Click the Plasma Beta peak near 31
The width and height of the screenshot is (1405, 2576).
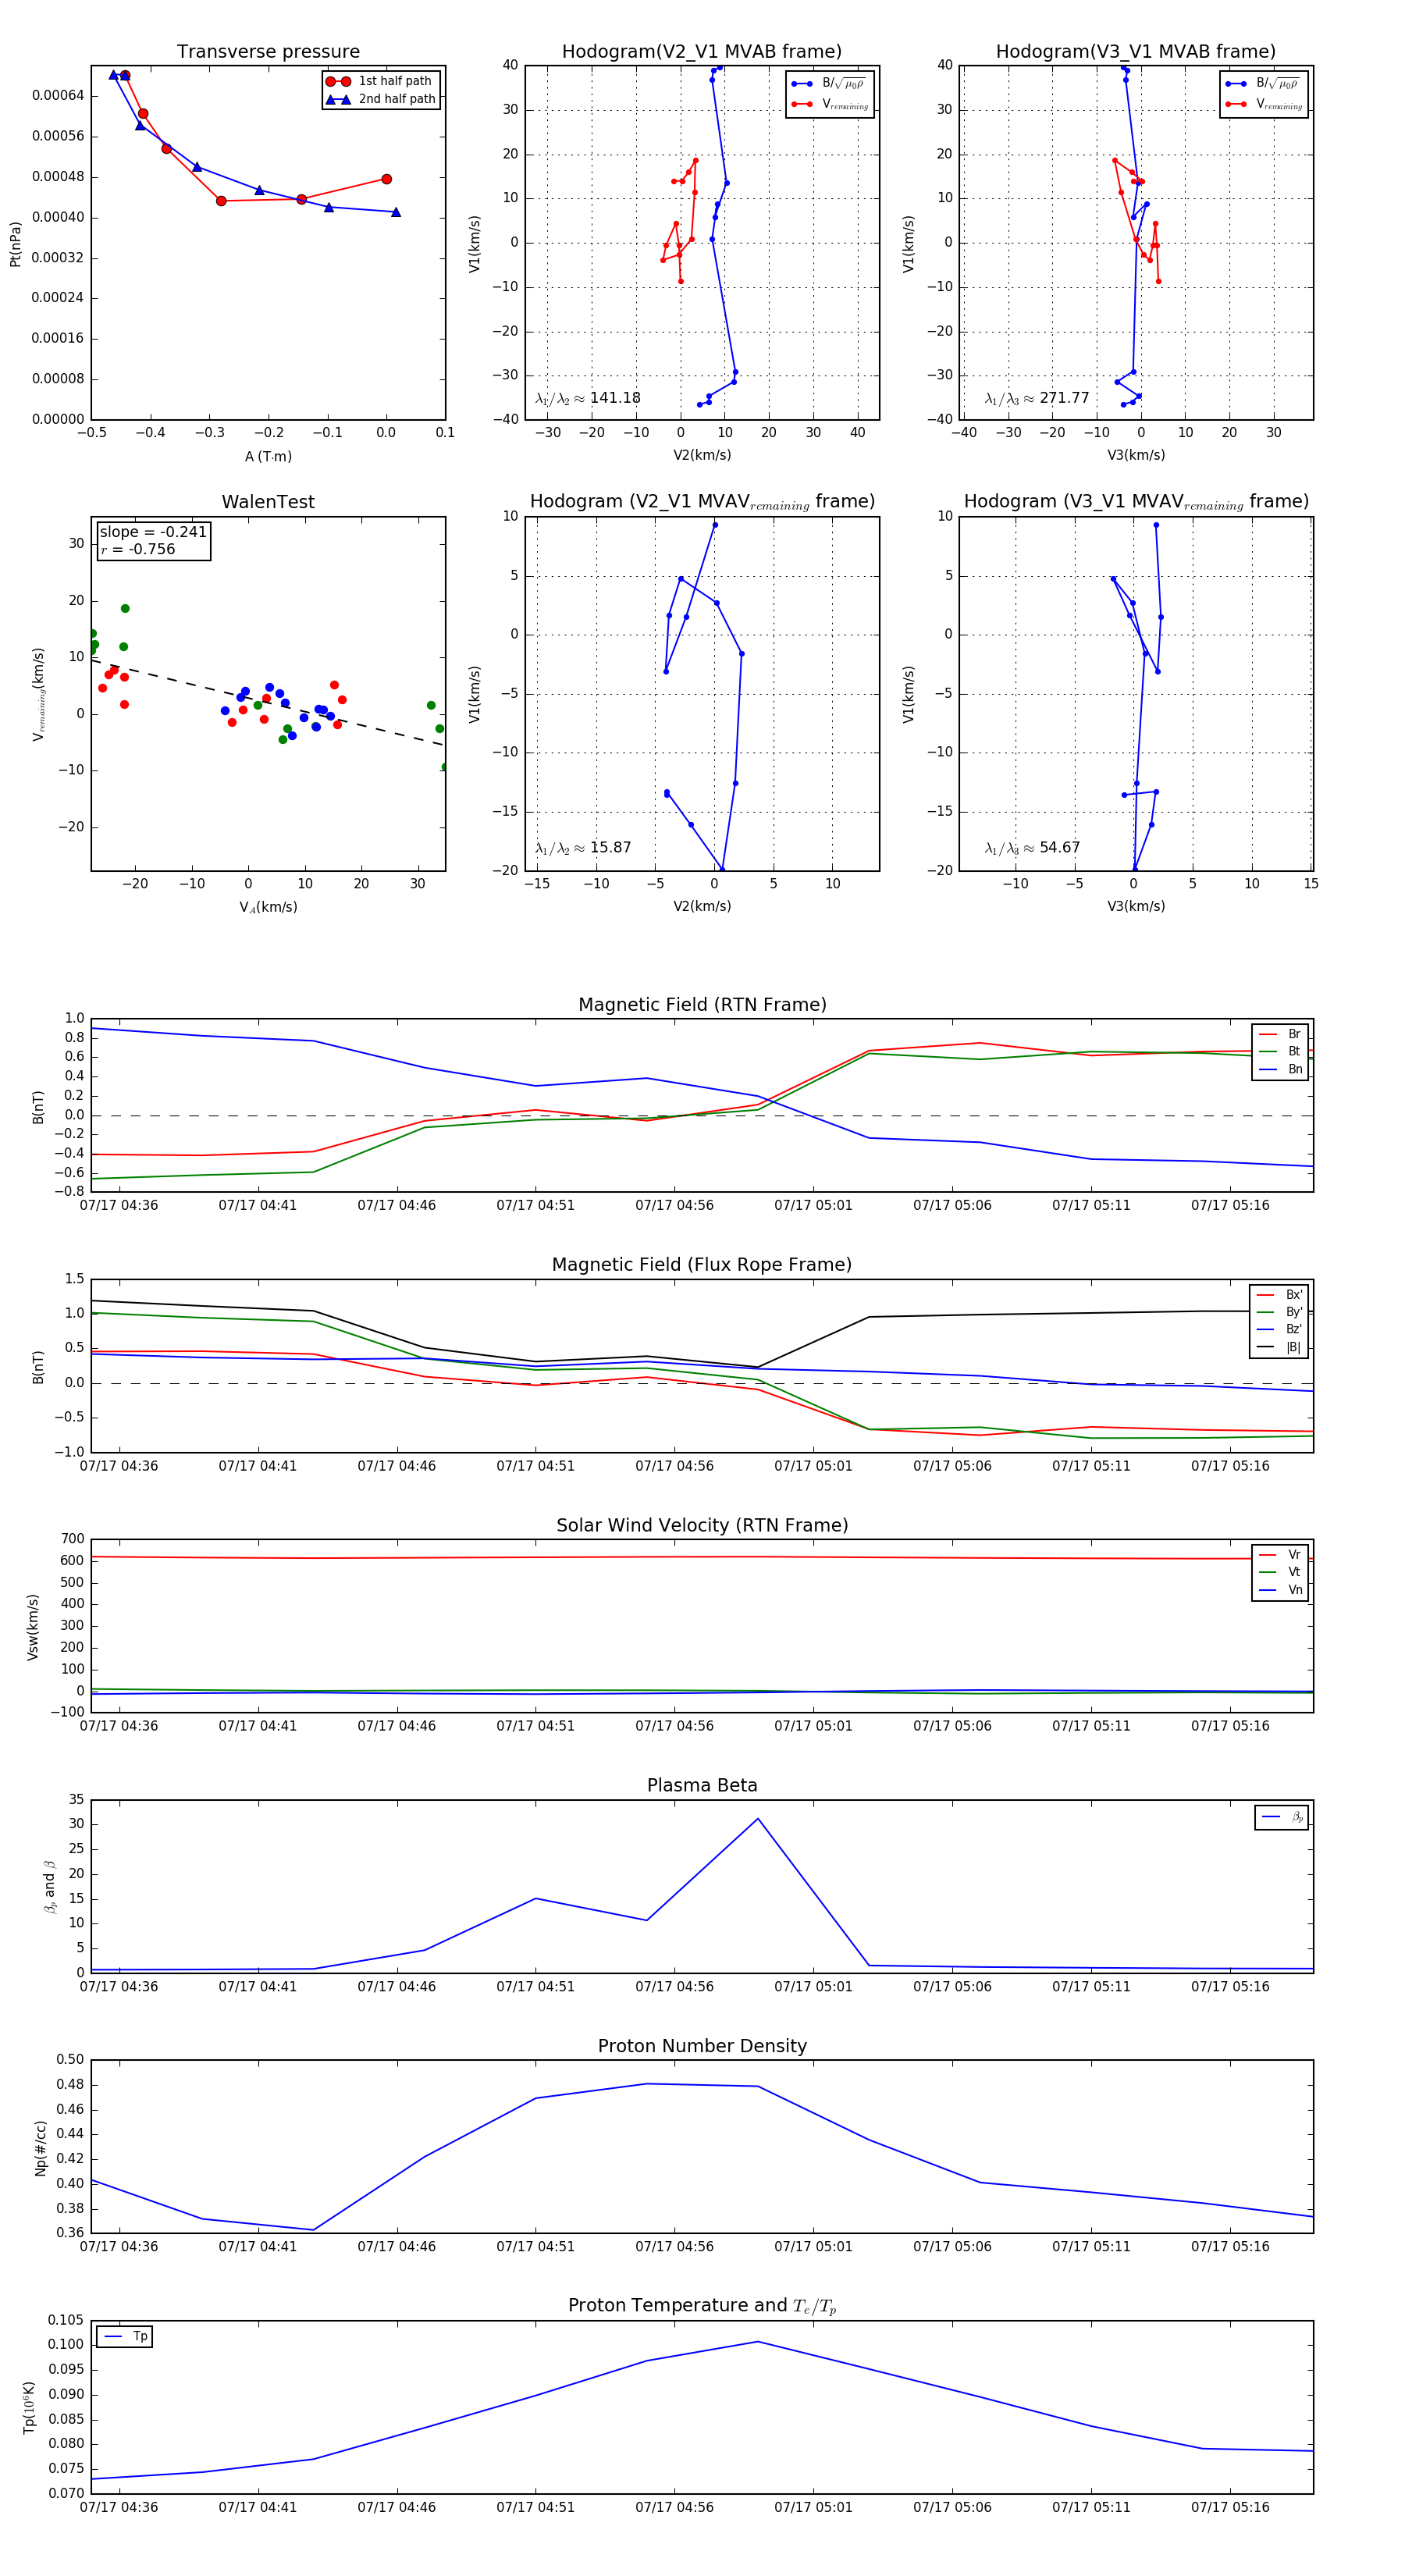tap(758, 1819)
